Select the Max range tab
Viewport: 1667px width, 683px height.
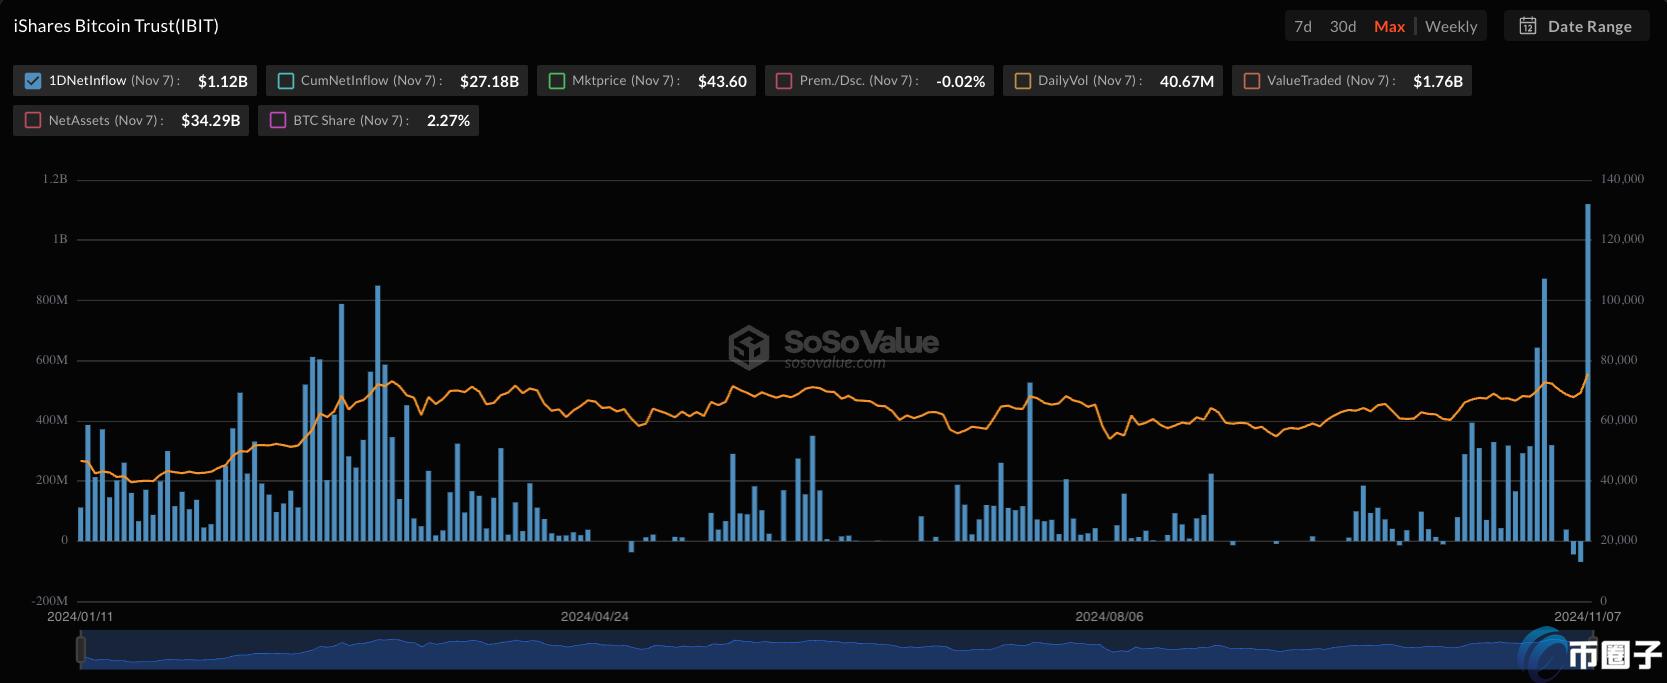point(1389,27)
